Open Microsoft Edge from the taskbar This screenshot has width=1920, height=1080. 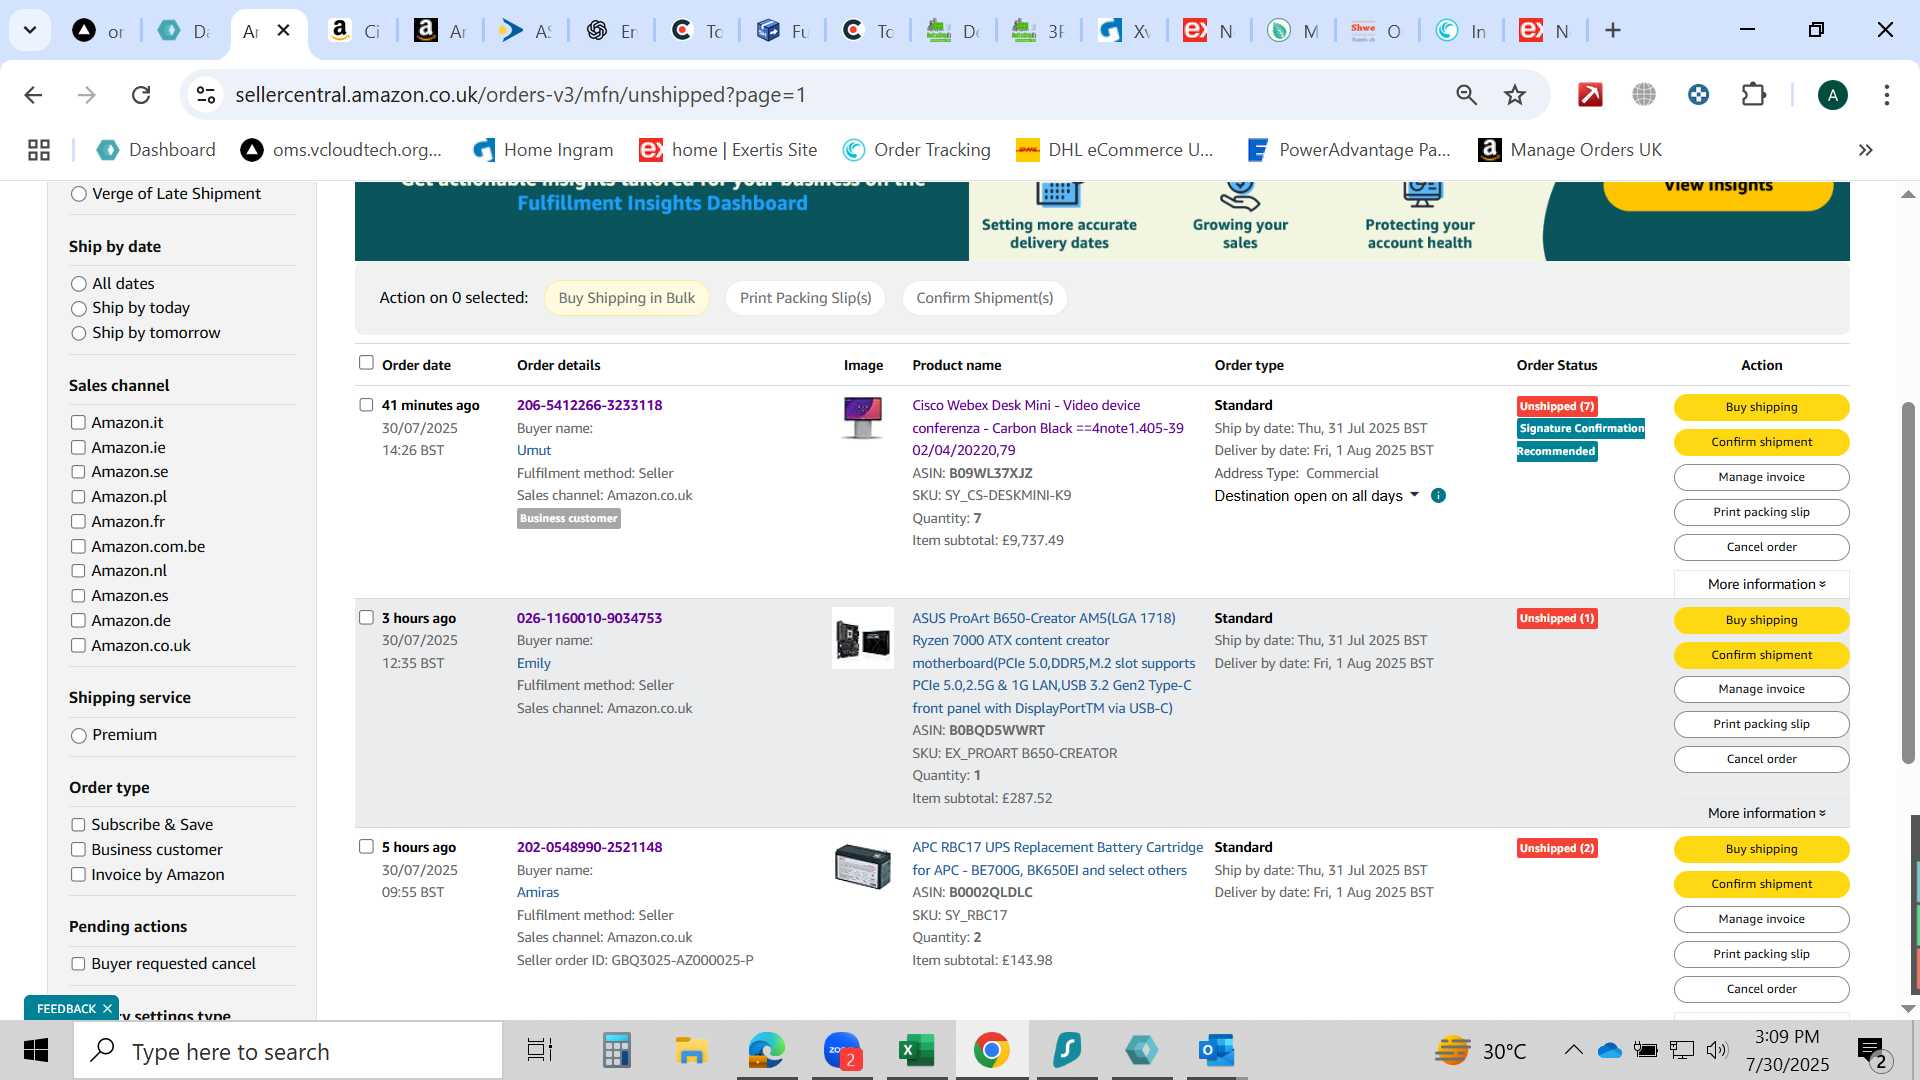(766, 1051)
